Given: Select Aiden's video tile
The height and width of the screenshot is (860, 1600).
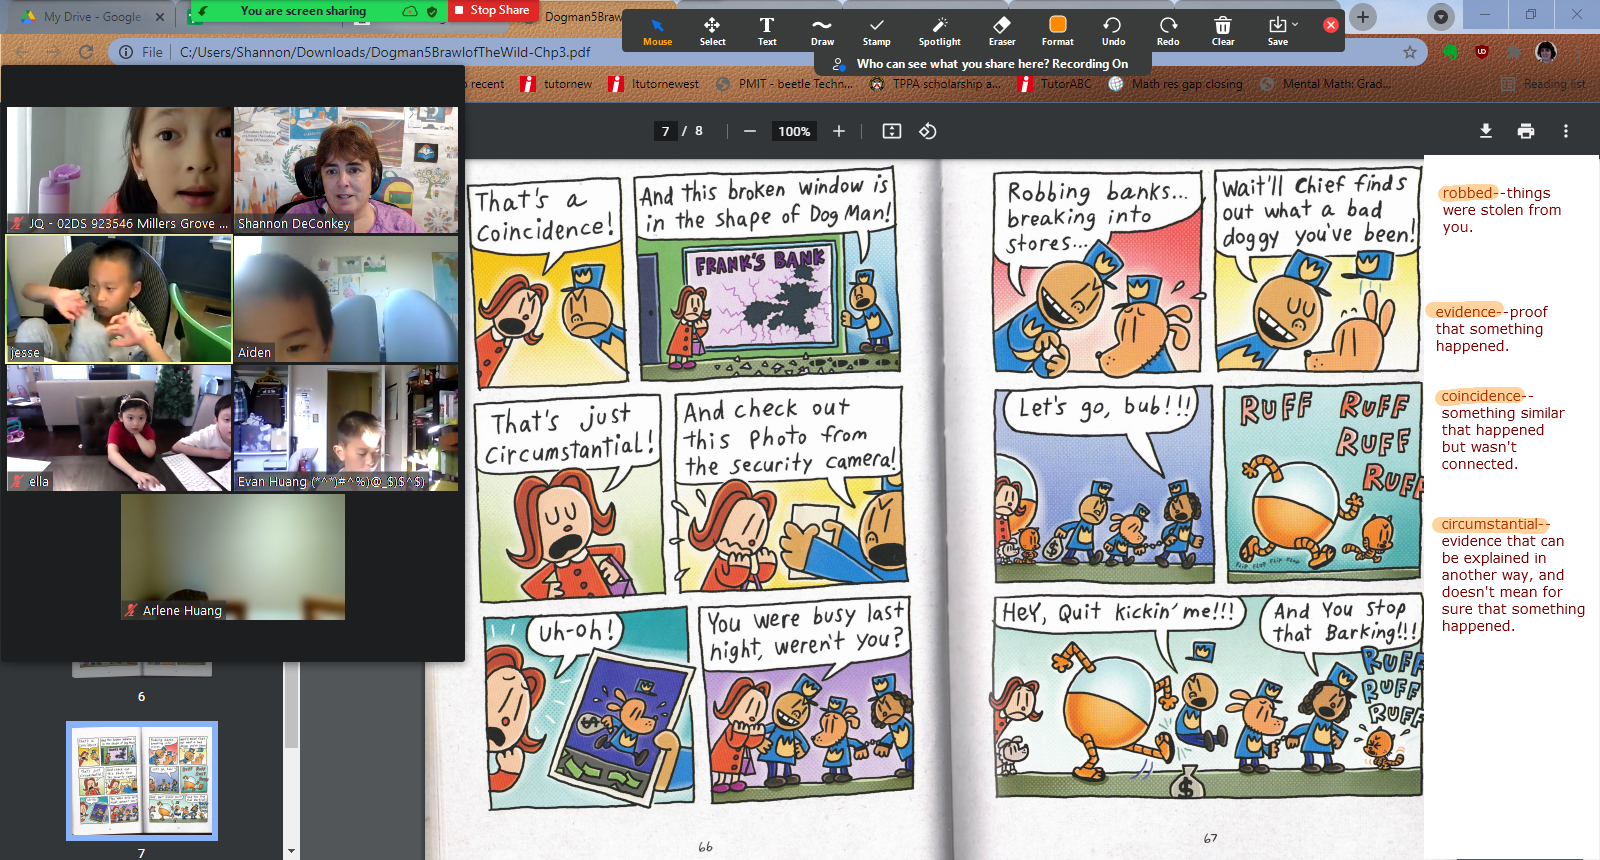Looking at the screenshot, I should pyautogui.click(x=346, y=299).
